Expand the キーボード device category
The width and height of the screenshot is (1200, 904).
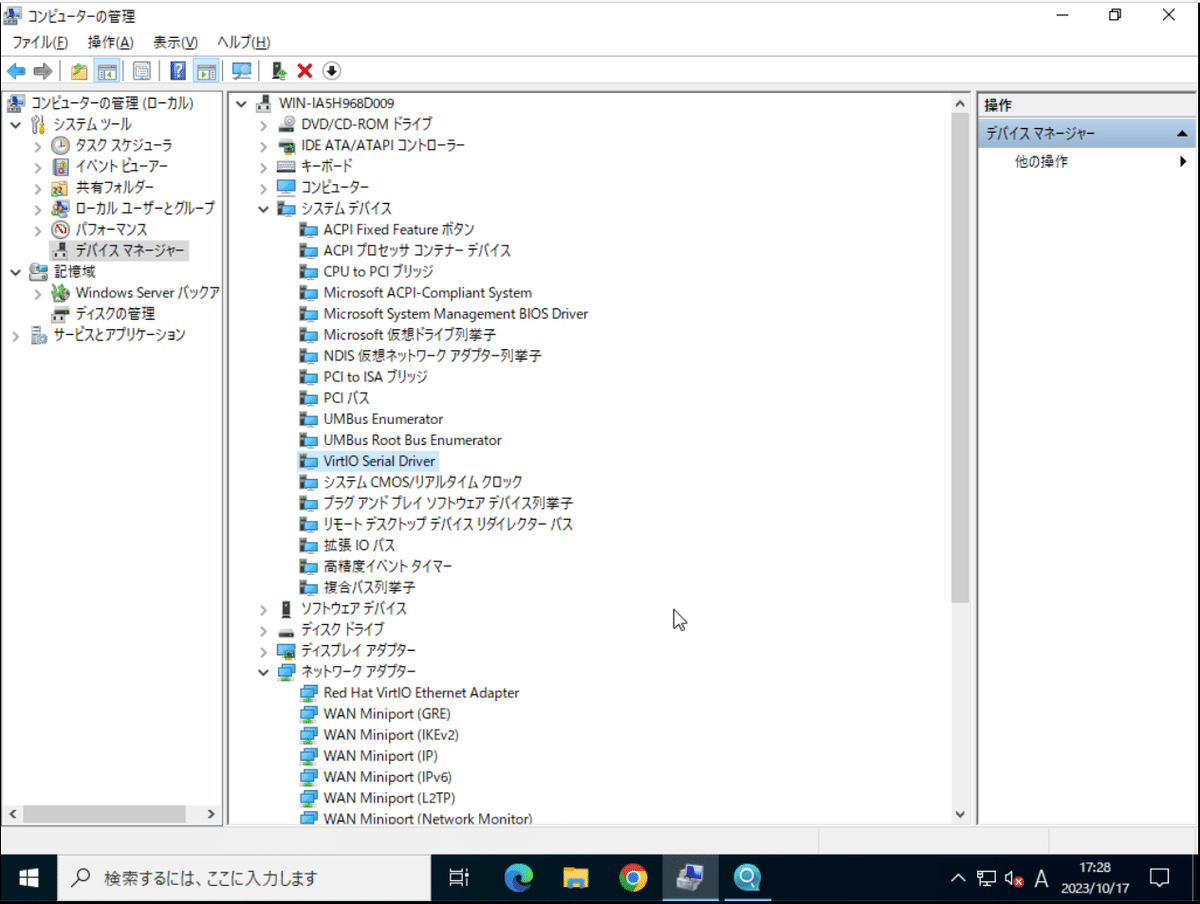click(263, 166)
